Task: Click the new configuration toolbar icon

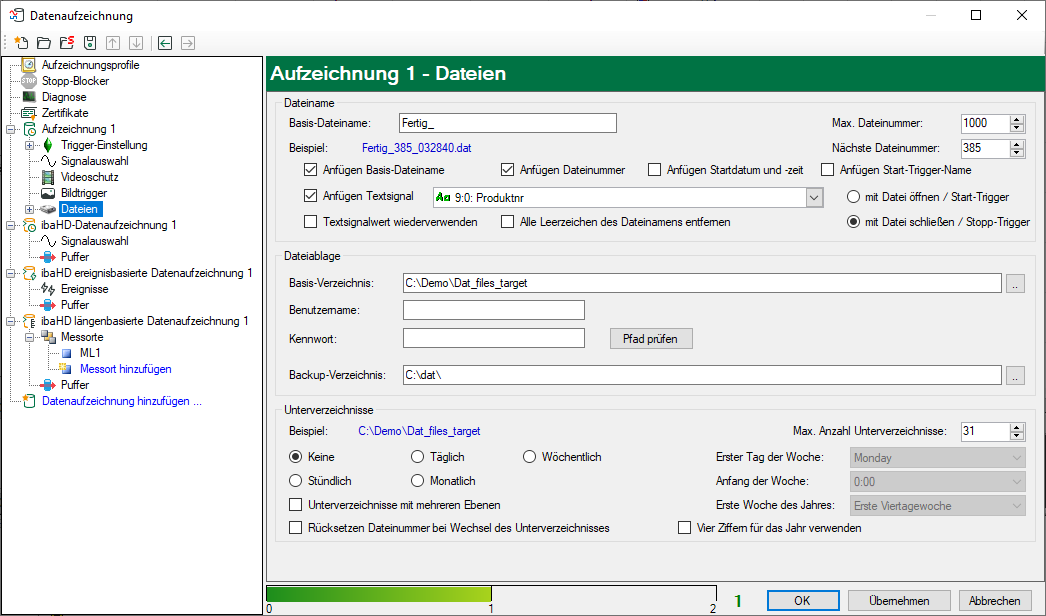Action: pyautogui.click(x=21, y=43)
